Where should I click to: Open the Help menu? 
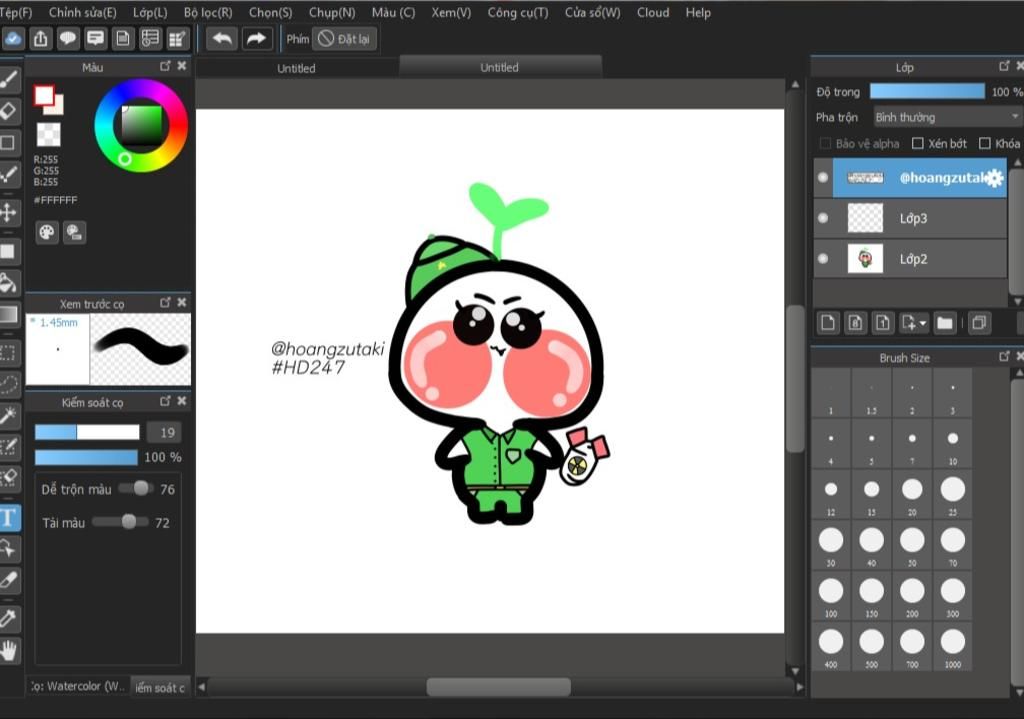pyautogui.click(x=698, y=12)
